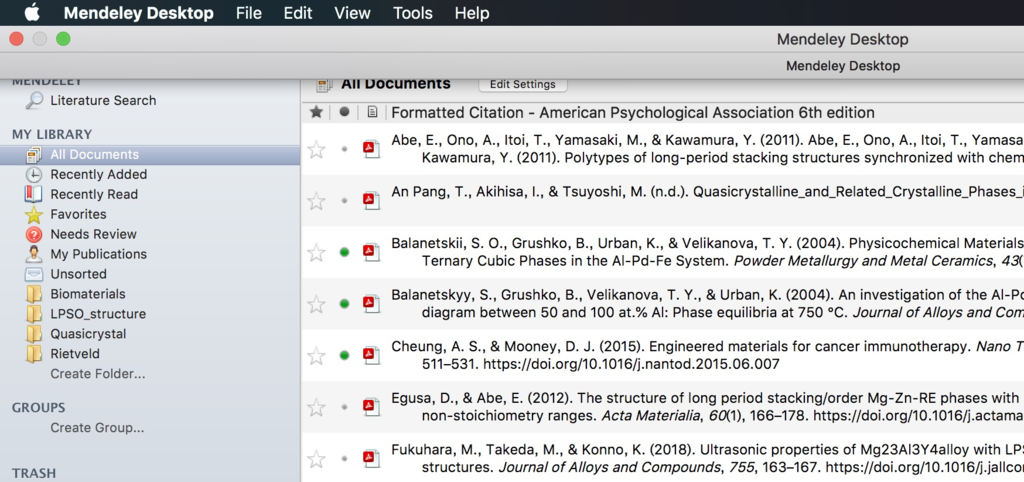
Task: Show Recently Added documents
Action: (x=99, y=174)
